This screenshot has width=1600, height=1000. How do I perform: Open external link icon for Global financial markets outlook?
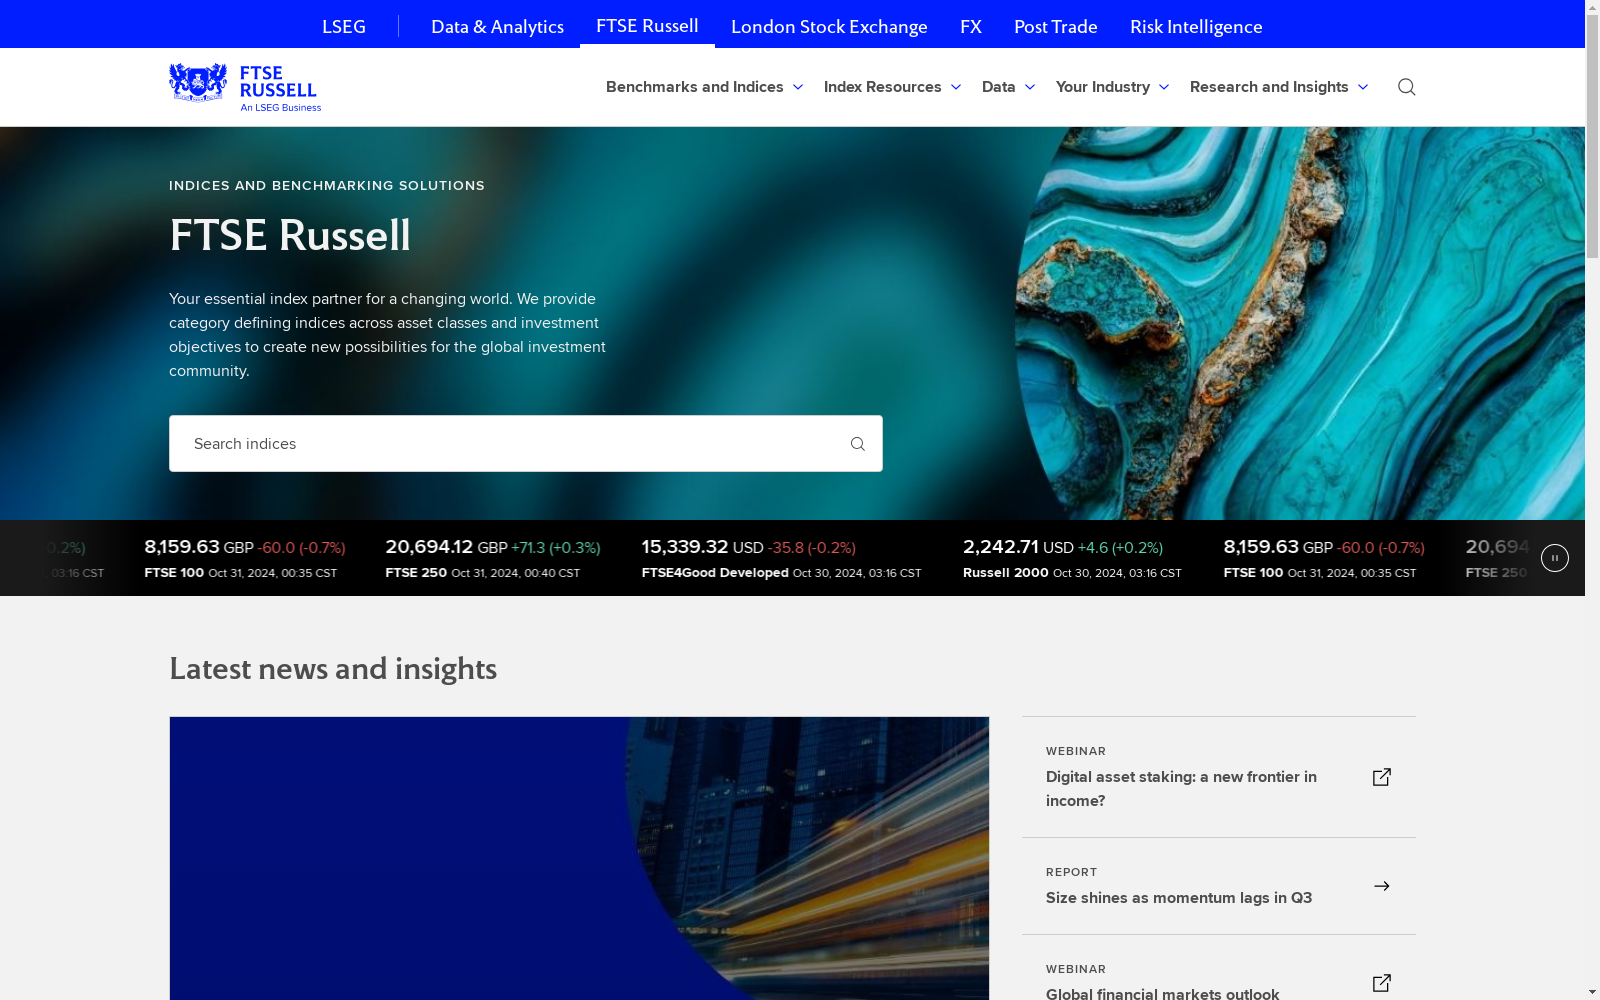click(x=1382, y=983)
